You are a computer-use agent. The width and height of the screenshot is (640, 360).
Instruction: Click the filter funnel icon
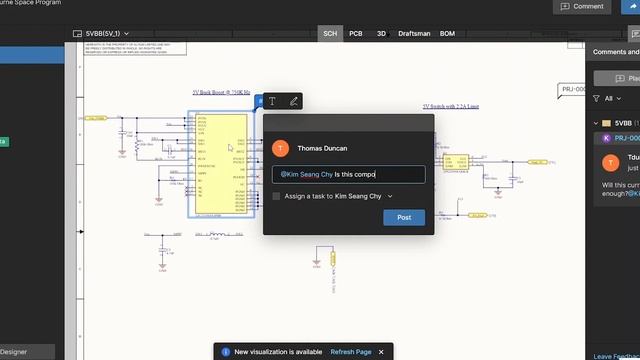(x=596, y=98)
